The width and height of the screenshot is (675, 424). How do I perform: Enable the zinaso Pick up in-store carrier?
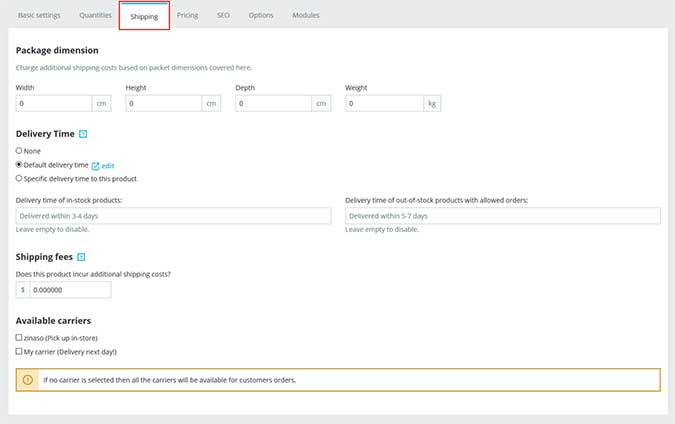click(19, 338)
